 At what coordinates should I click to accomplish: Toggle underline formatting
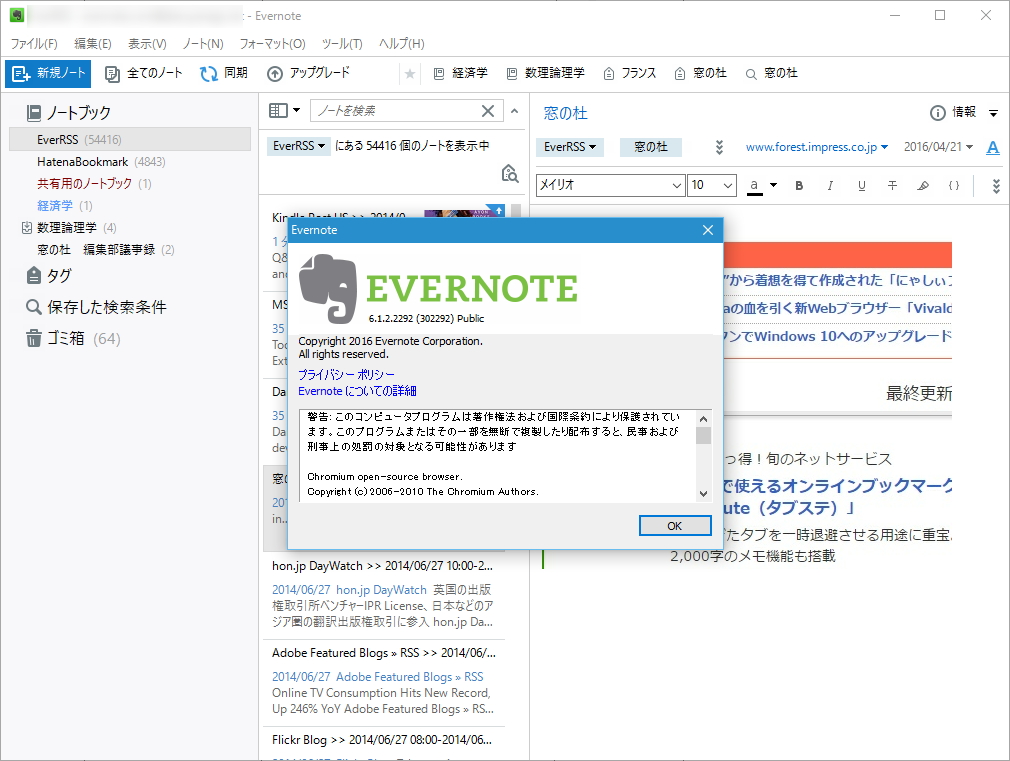click(861, 186)
